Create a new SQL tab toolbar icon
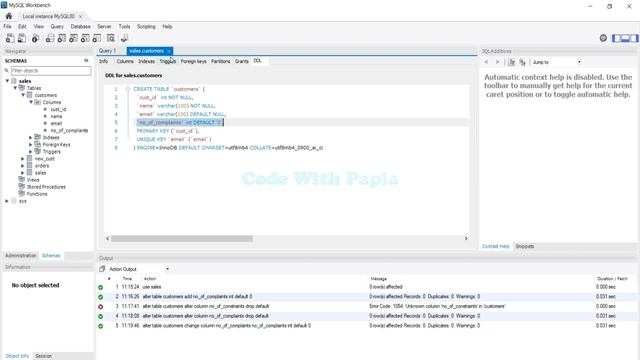The width and height of the screenshot is (640, 360). pyautogui.click(x=10, y=38)
